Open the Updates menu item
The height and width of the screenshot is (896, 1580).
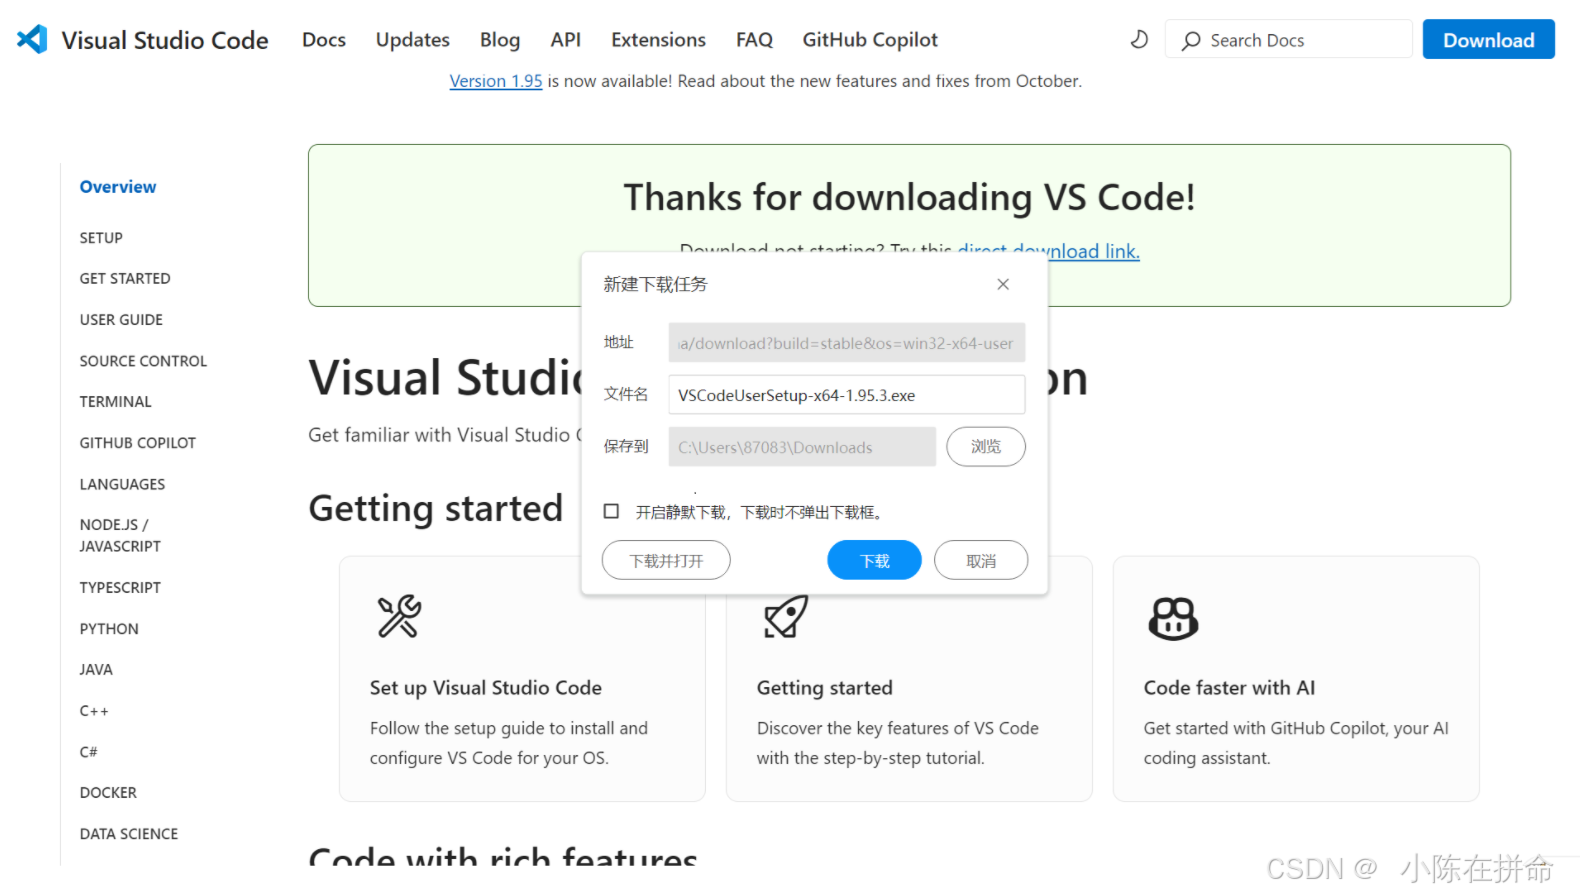[412, 40]
